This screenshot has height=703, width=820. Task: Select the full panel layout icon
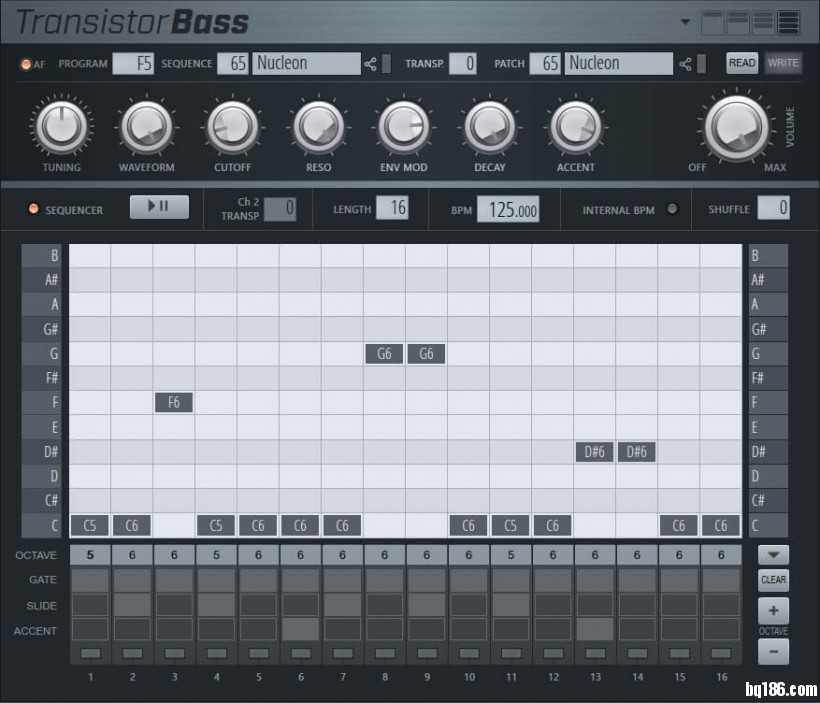pyautogui.click(x=788, y=22)
